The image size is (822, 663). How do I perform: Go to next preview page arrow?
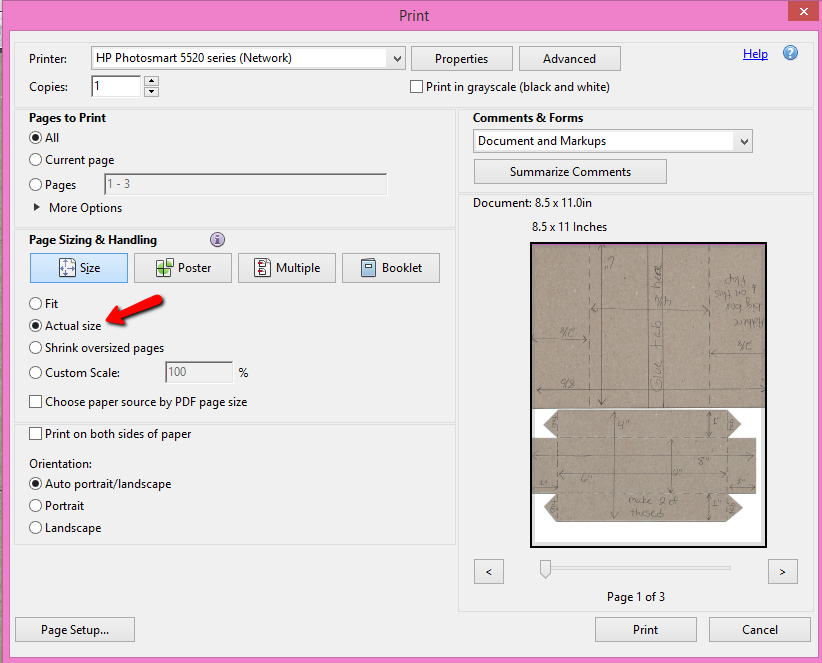(782, 571)
